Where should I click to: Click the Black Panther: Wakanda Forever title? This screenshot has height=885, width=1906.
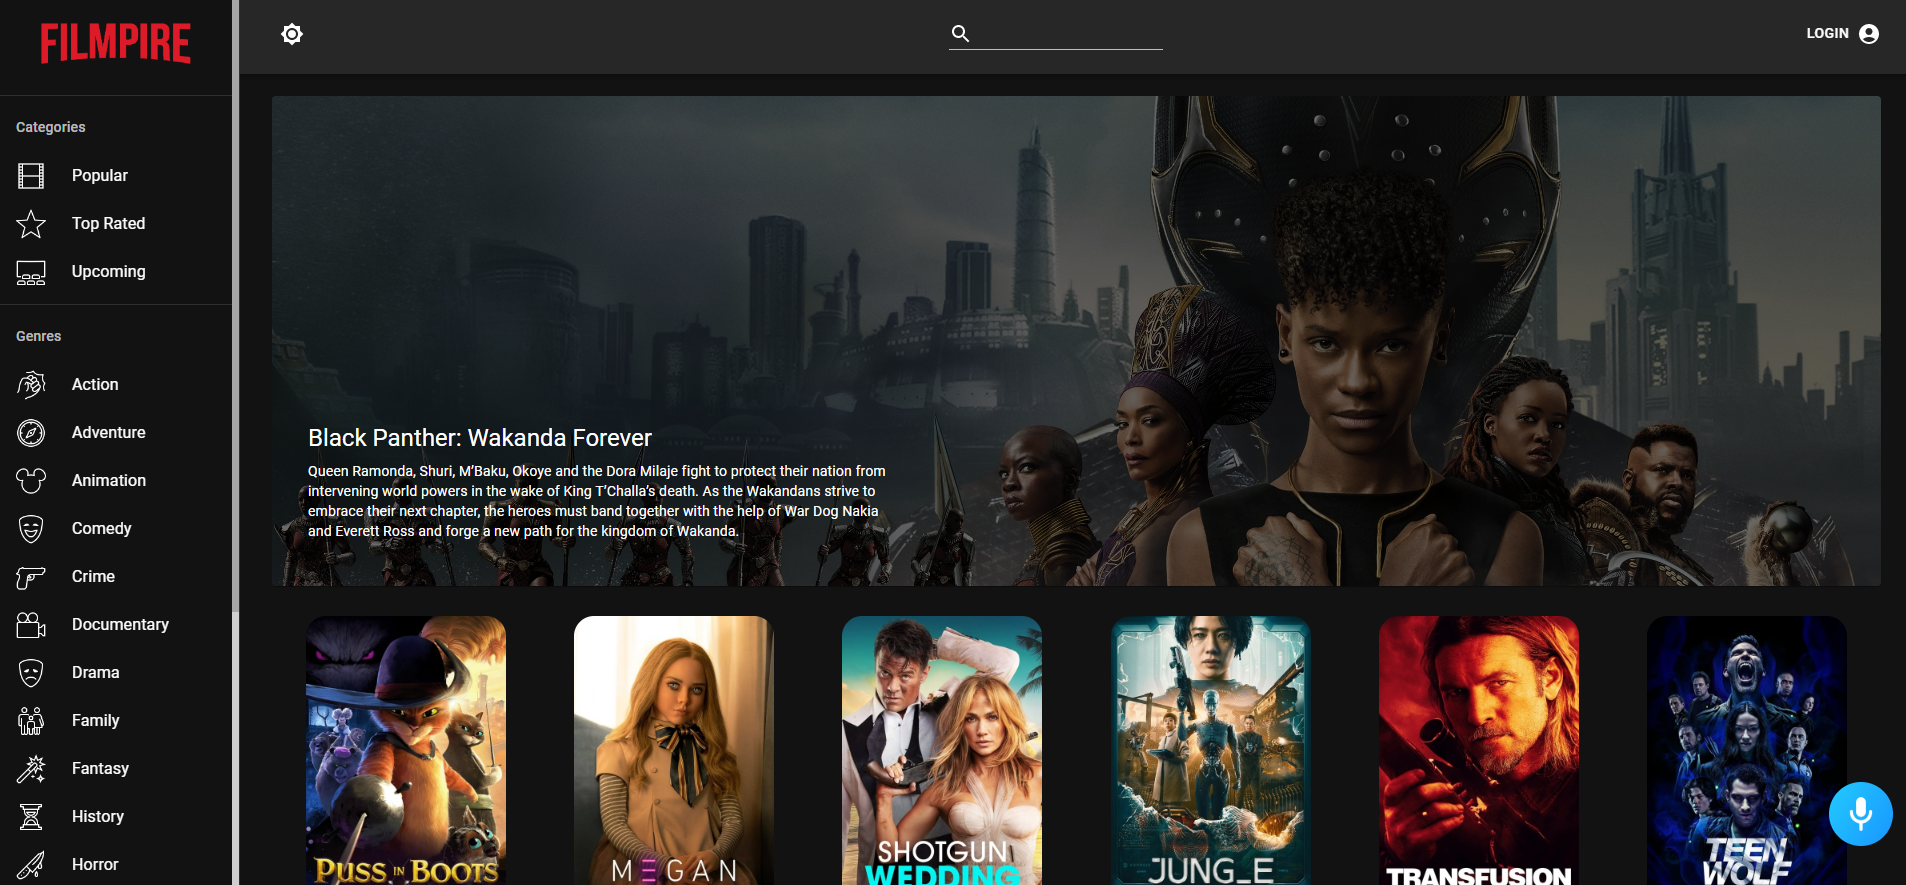click(480, 437)
